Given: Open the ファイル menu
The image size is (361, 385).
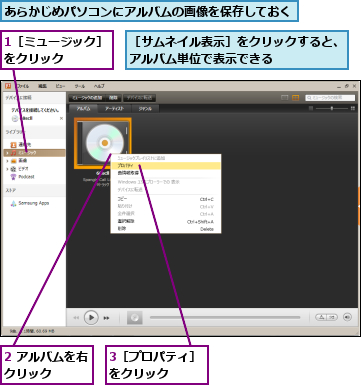Looking at the screenshot, I should pyautogui.click(x=23, y=86).
